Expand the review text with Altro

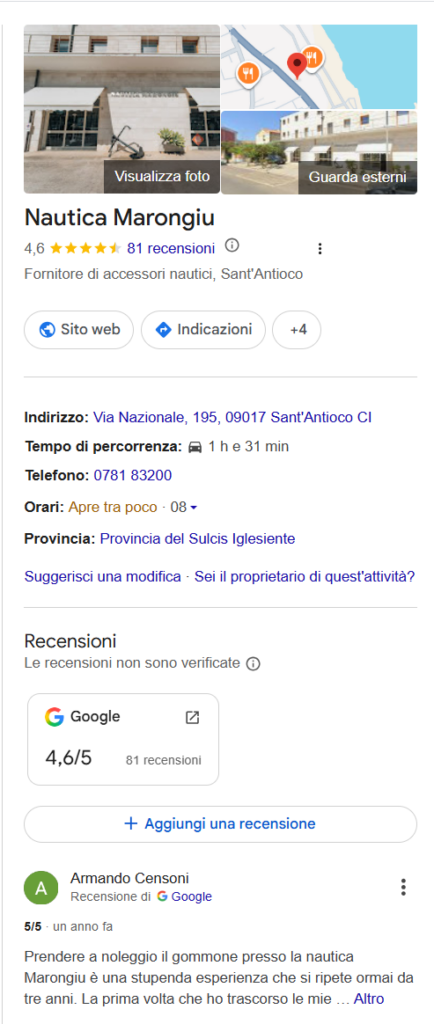click(369, 999)
